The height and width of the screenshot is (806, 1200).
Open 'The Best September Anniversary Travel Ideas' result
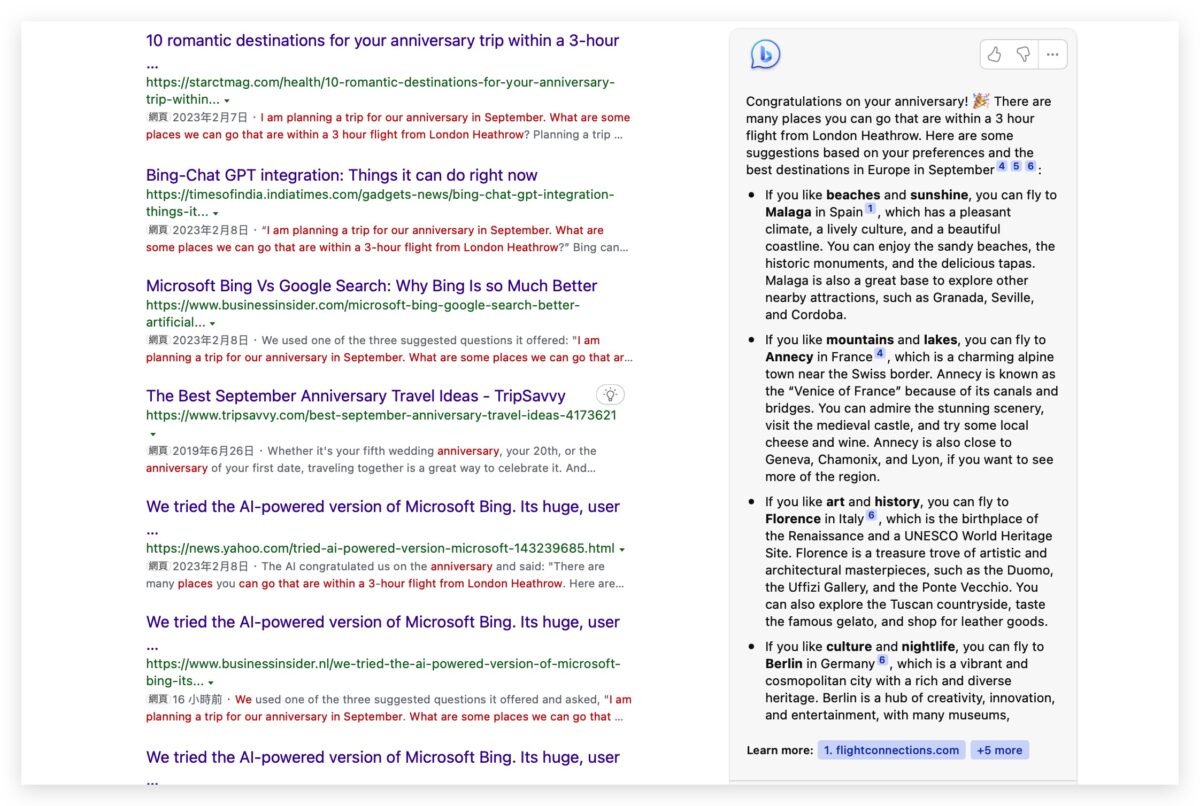point(356,396)
